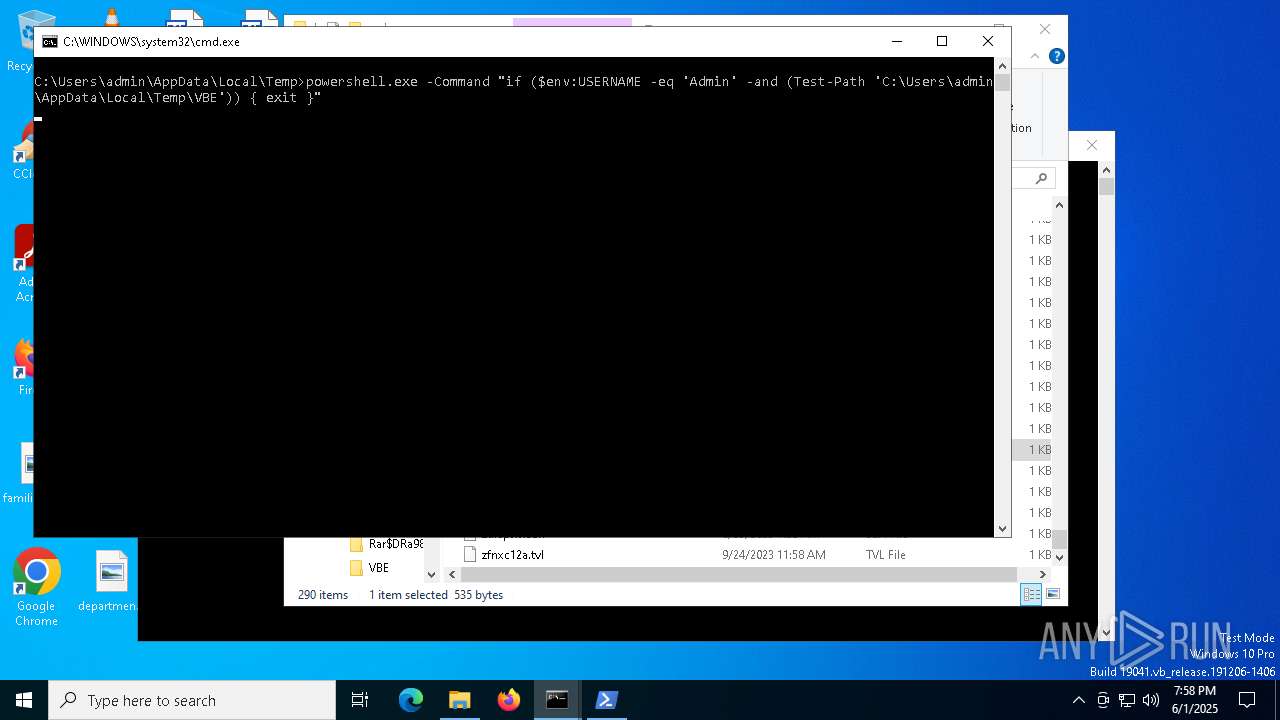Launch Firefox from the taskbar
Image resolution: width=1280 pixels, height=720 pixels.
pos(508,700)
